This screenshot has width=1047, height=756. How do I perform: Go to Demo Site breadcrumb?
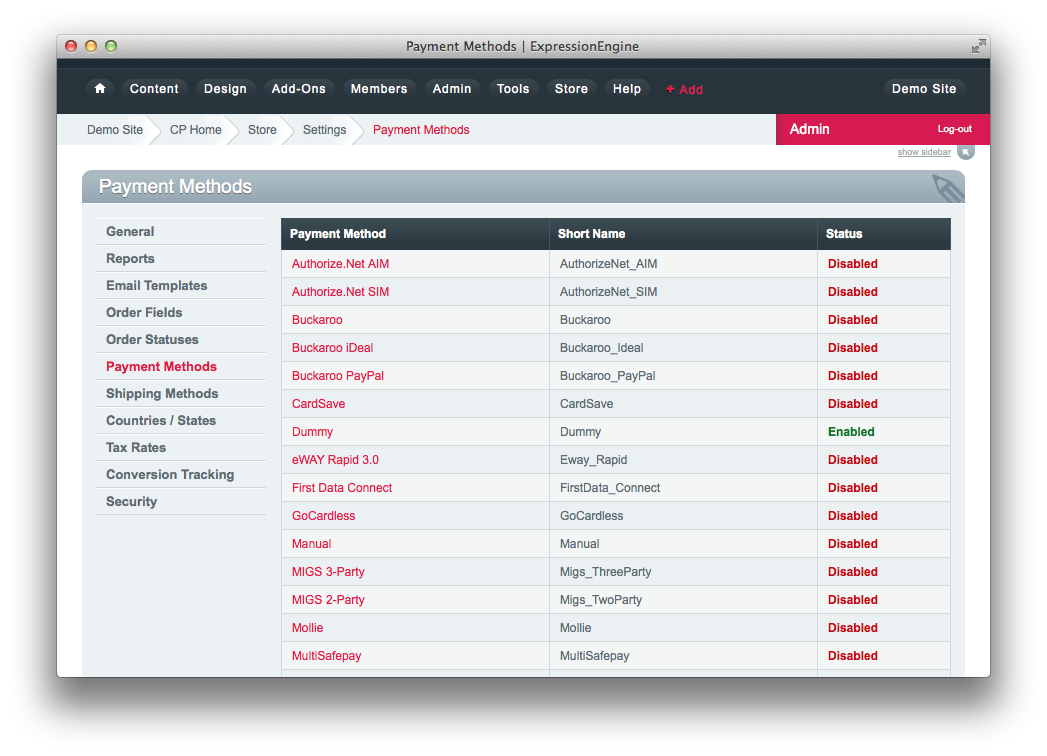pyautogui.click(x=115, y=130)
